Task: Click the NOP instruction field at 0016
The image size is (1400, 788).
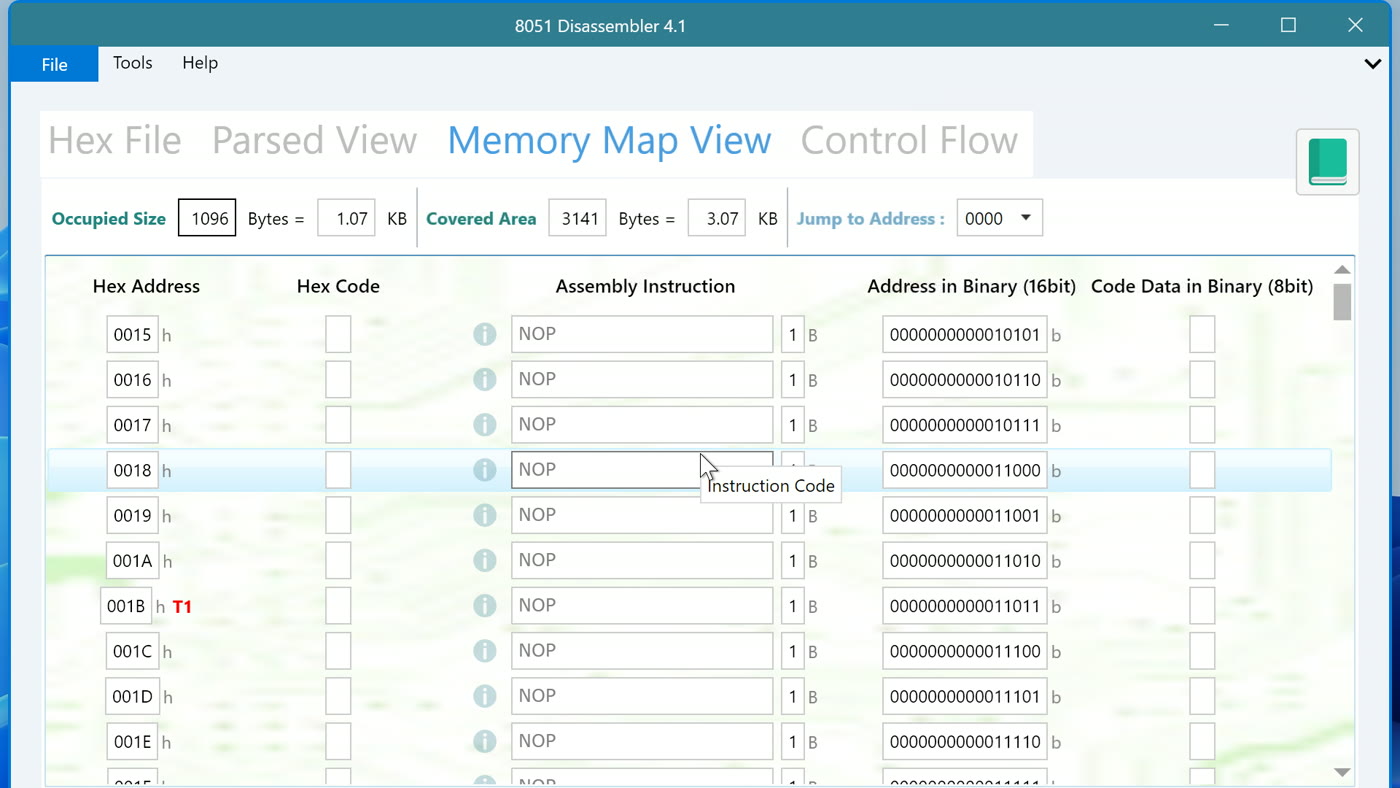Action: [642, 379]
